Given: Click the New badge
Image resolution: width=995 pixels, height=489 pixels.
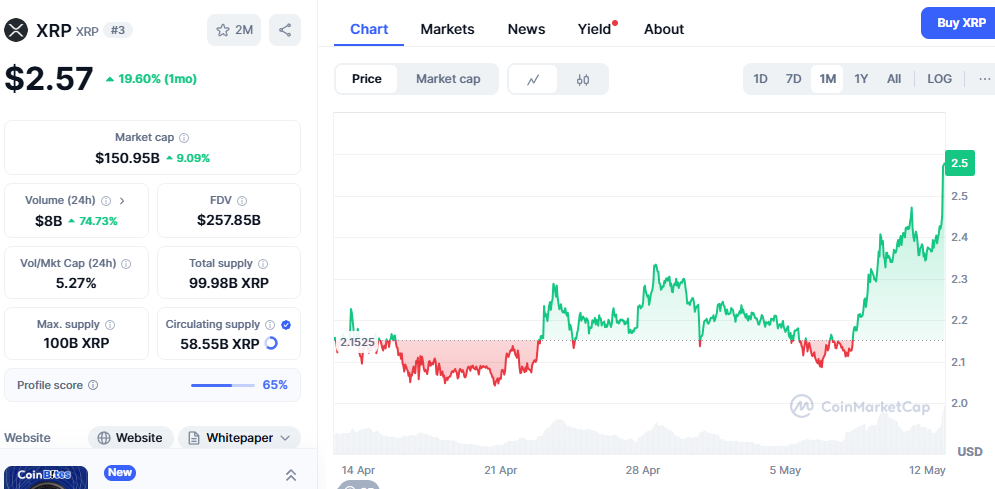Looking at the screenshot, I should [x=120, y=473].
